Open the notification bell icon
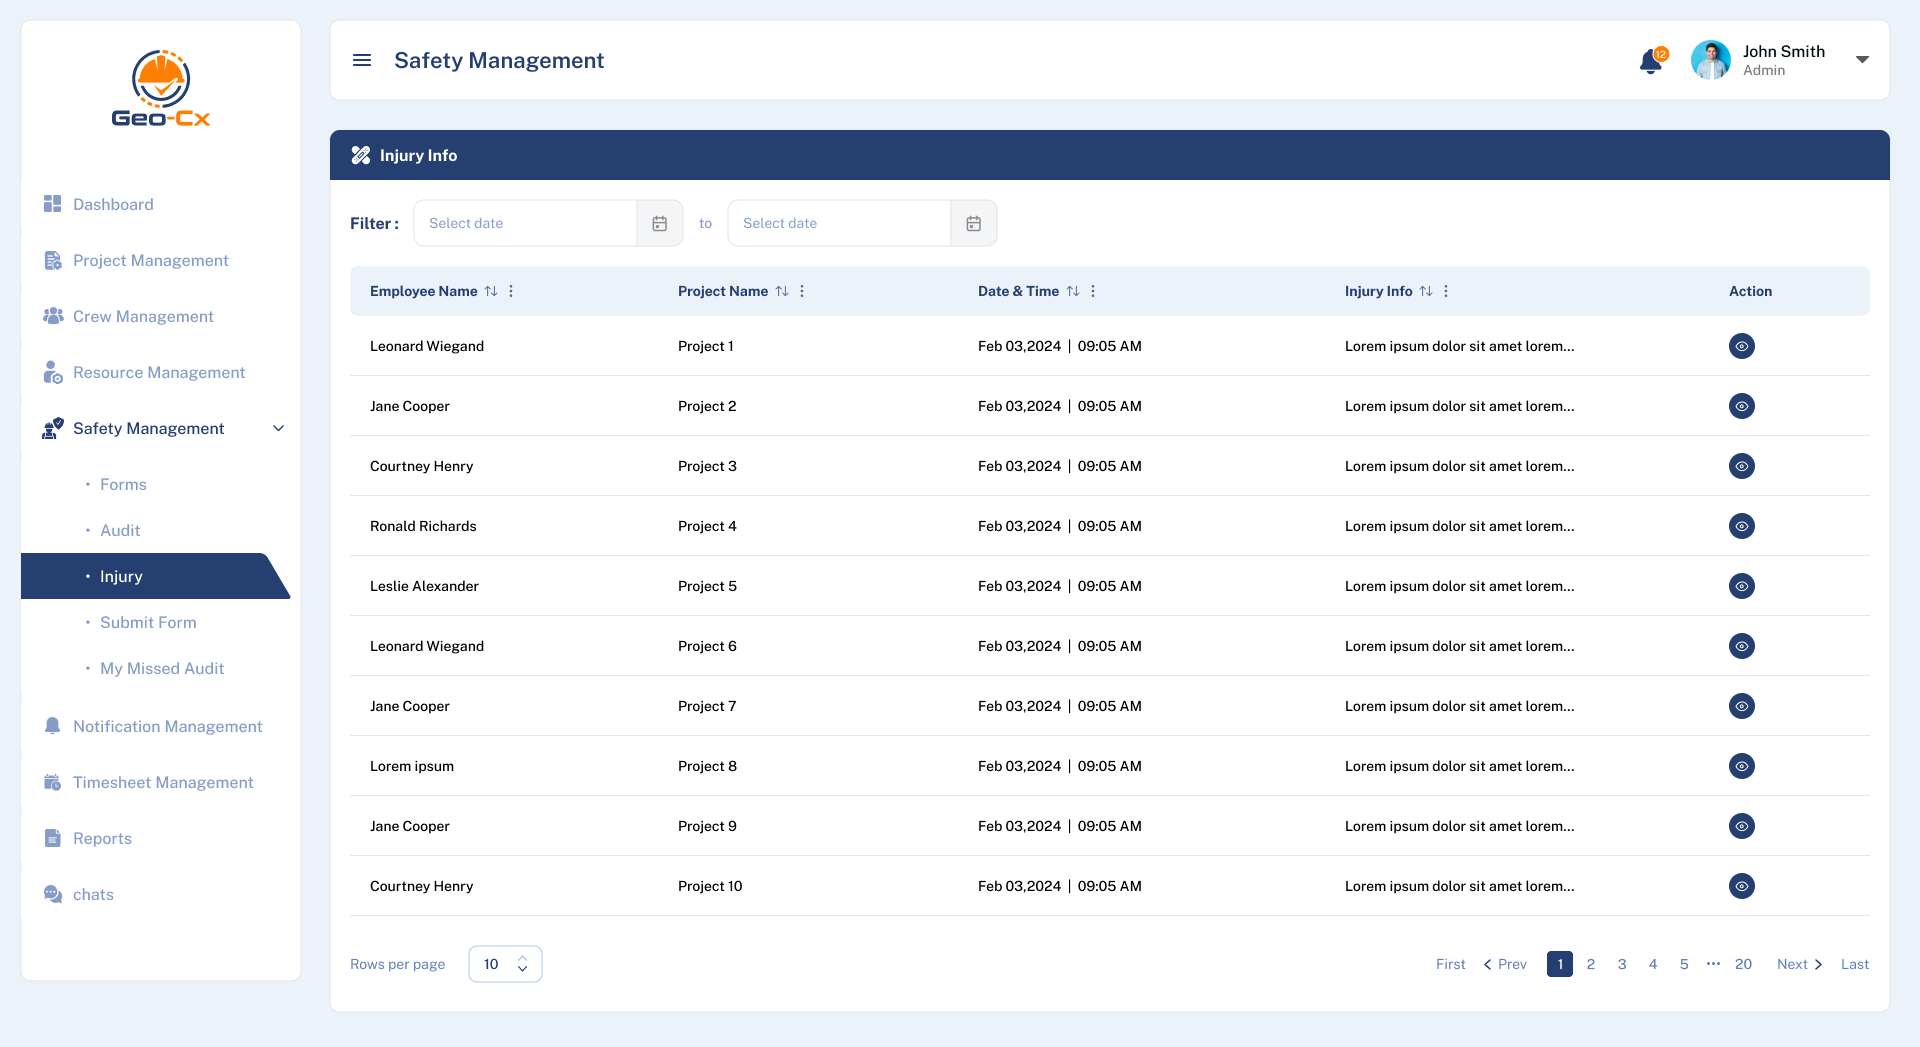 click(x=1651, y=61)
